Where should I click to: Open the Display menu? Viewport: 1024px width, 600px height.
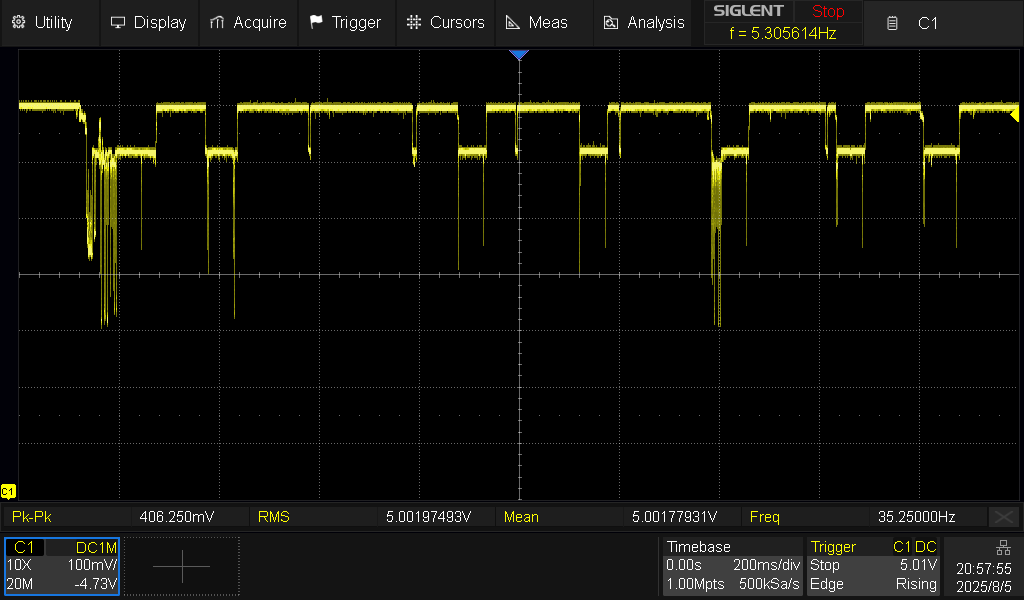[x=148, y=22]
